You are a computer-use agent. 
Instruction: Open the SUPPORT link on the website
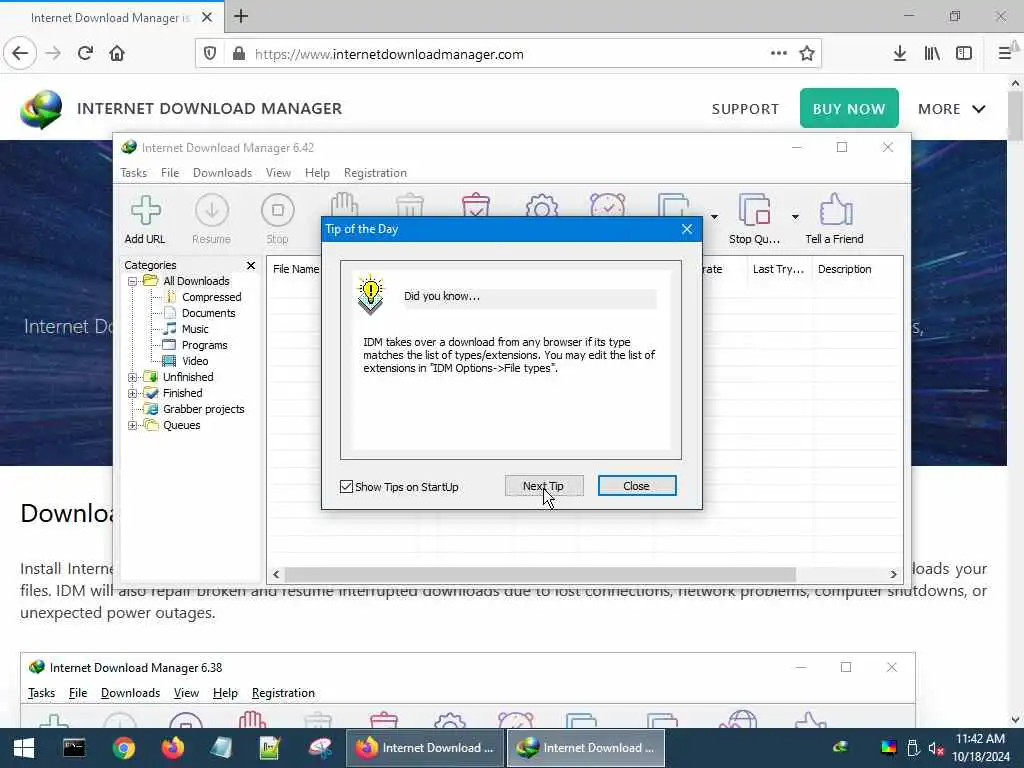click(745, 109)
